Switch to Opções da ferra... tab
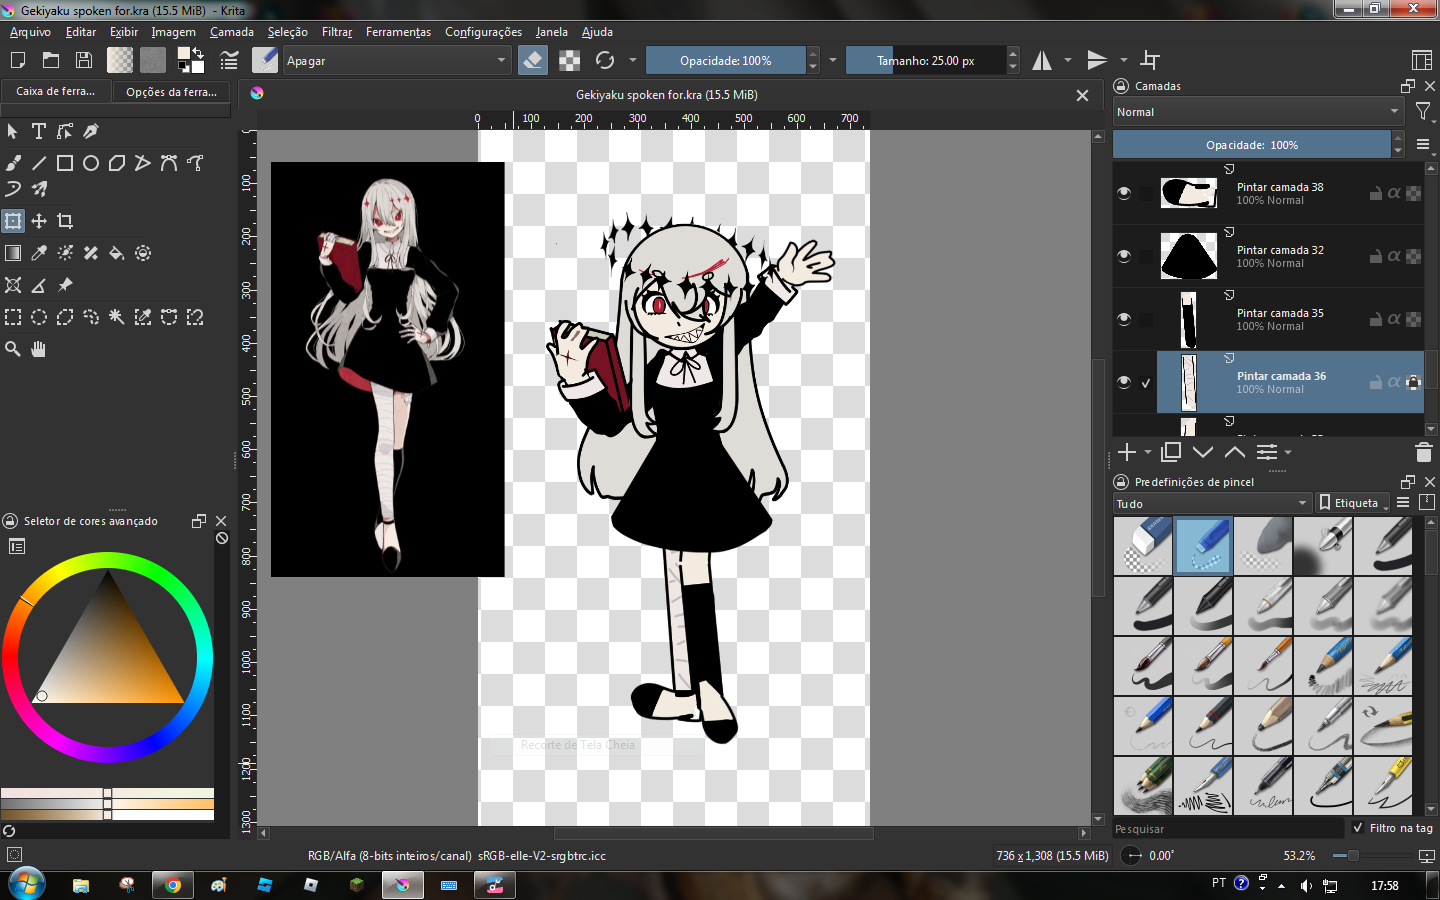 click(x=171, y=92)
